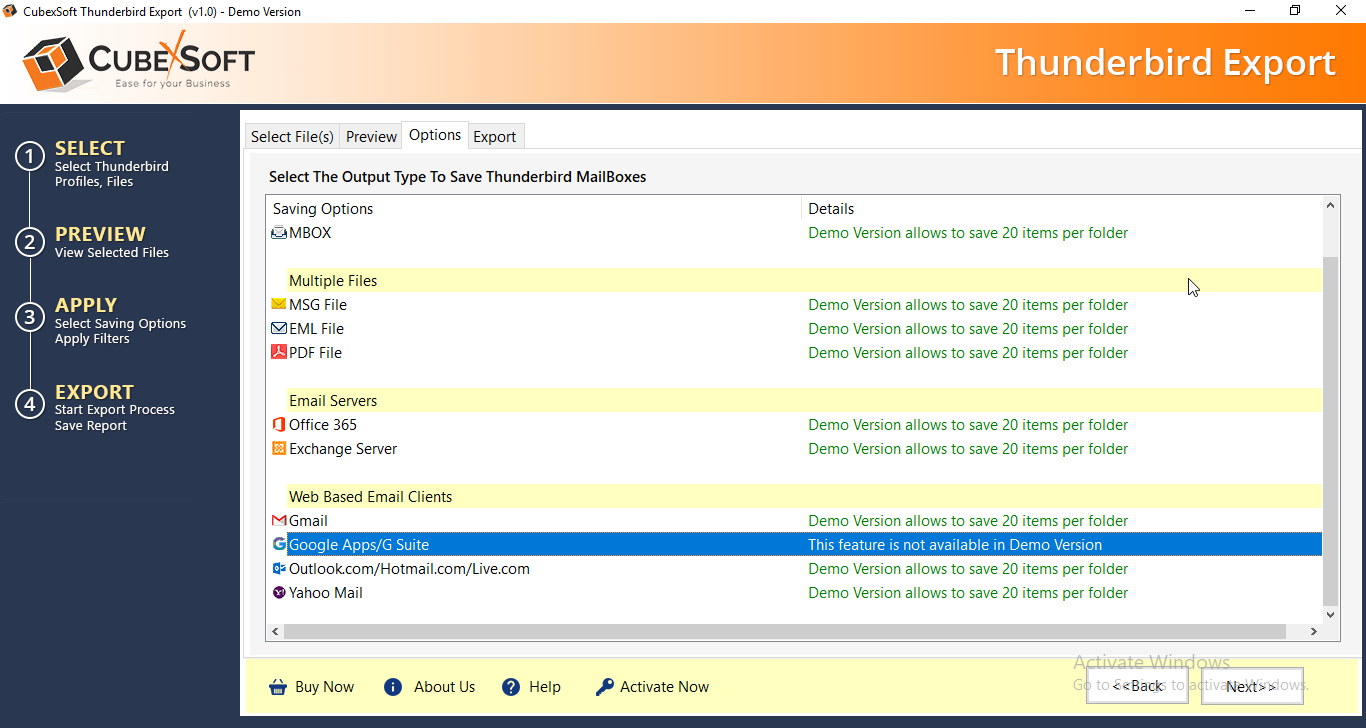Image resolution: width=1366 pixels, height=728 pixels.
Task: Click the Help question mark icon
Action: (511, 687)
